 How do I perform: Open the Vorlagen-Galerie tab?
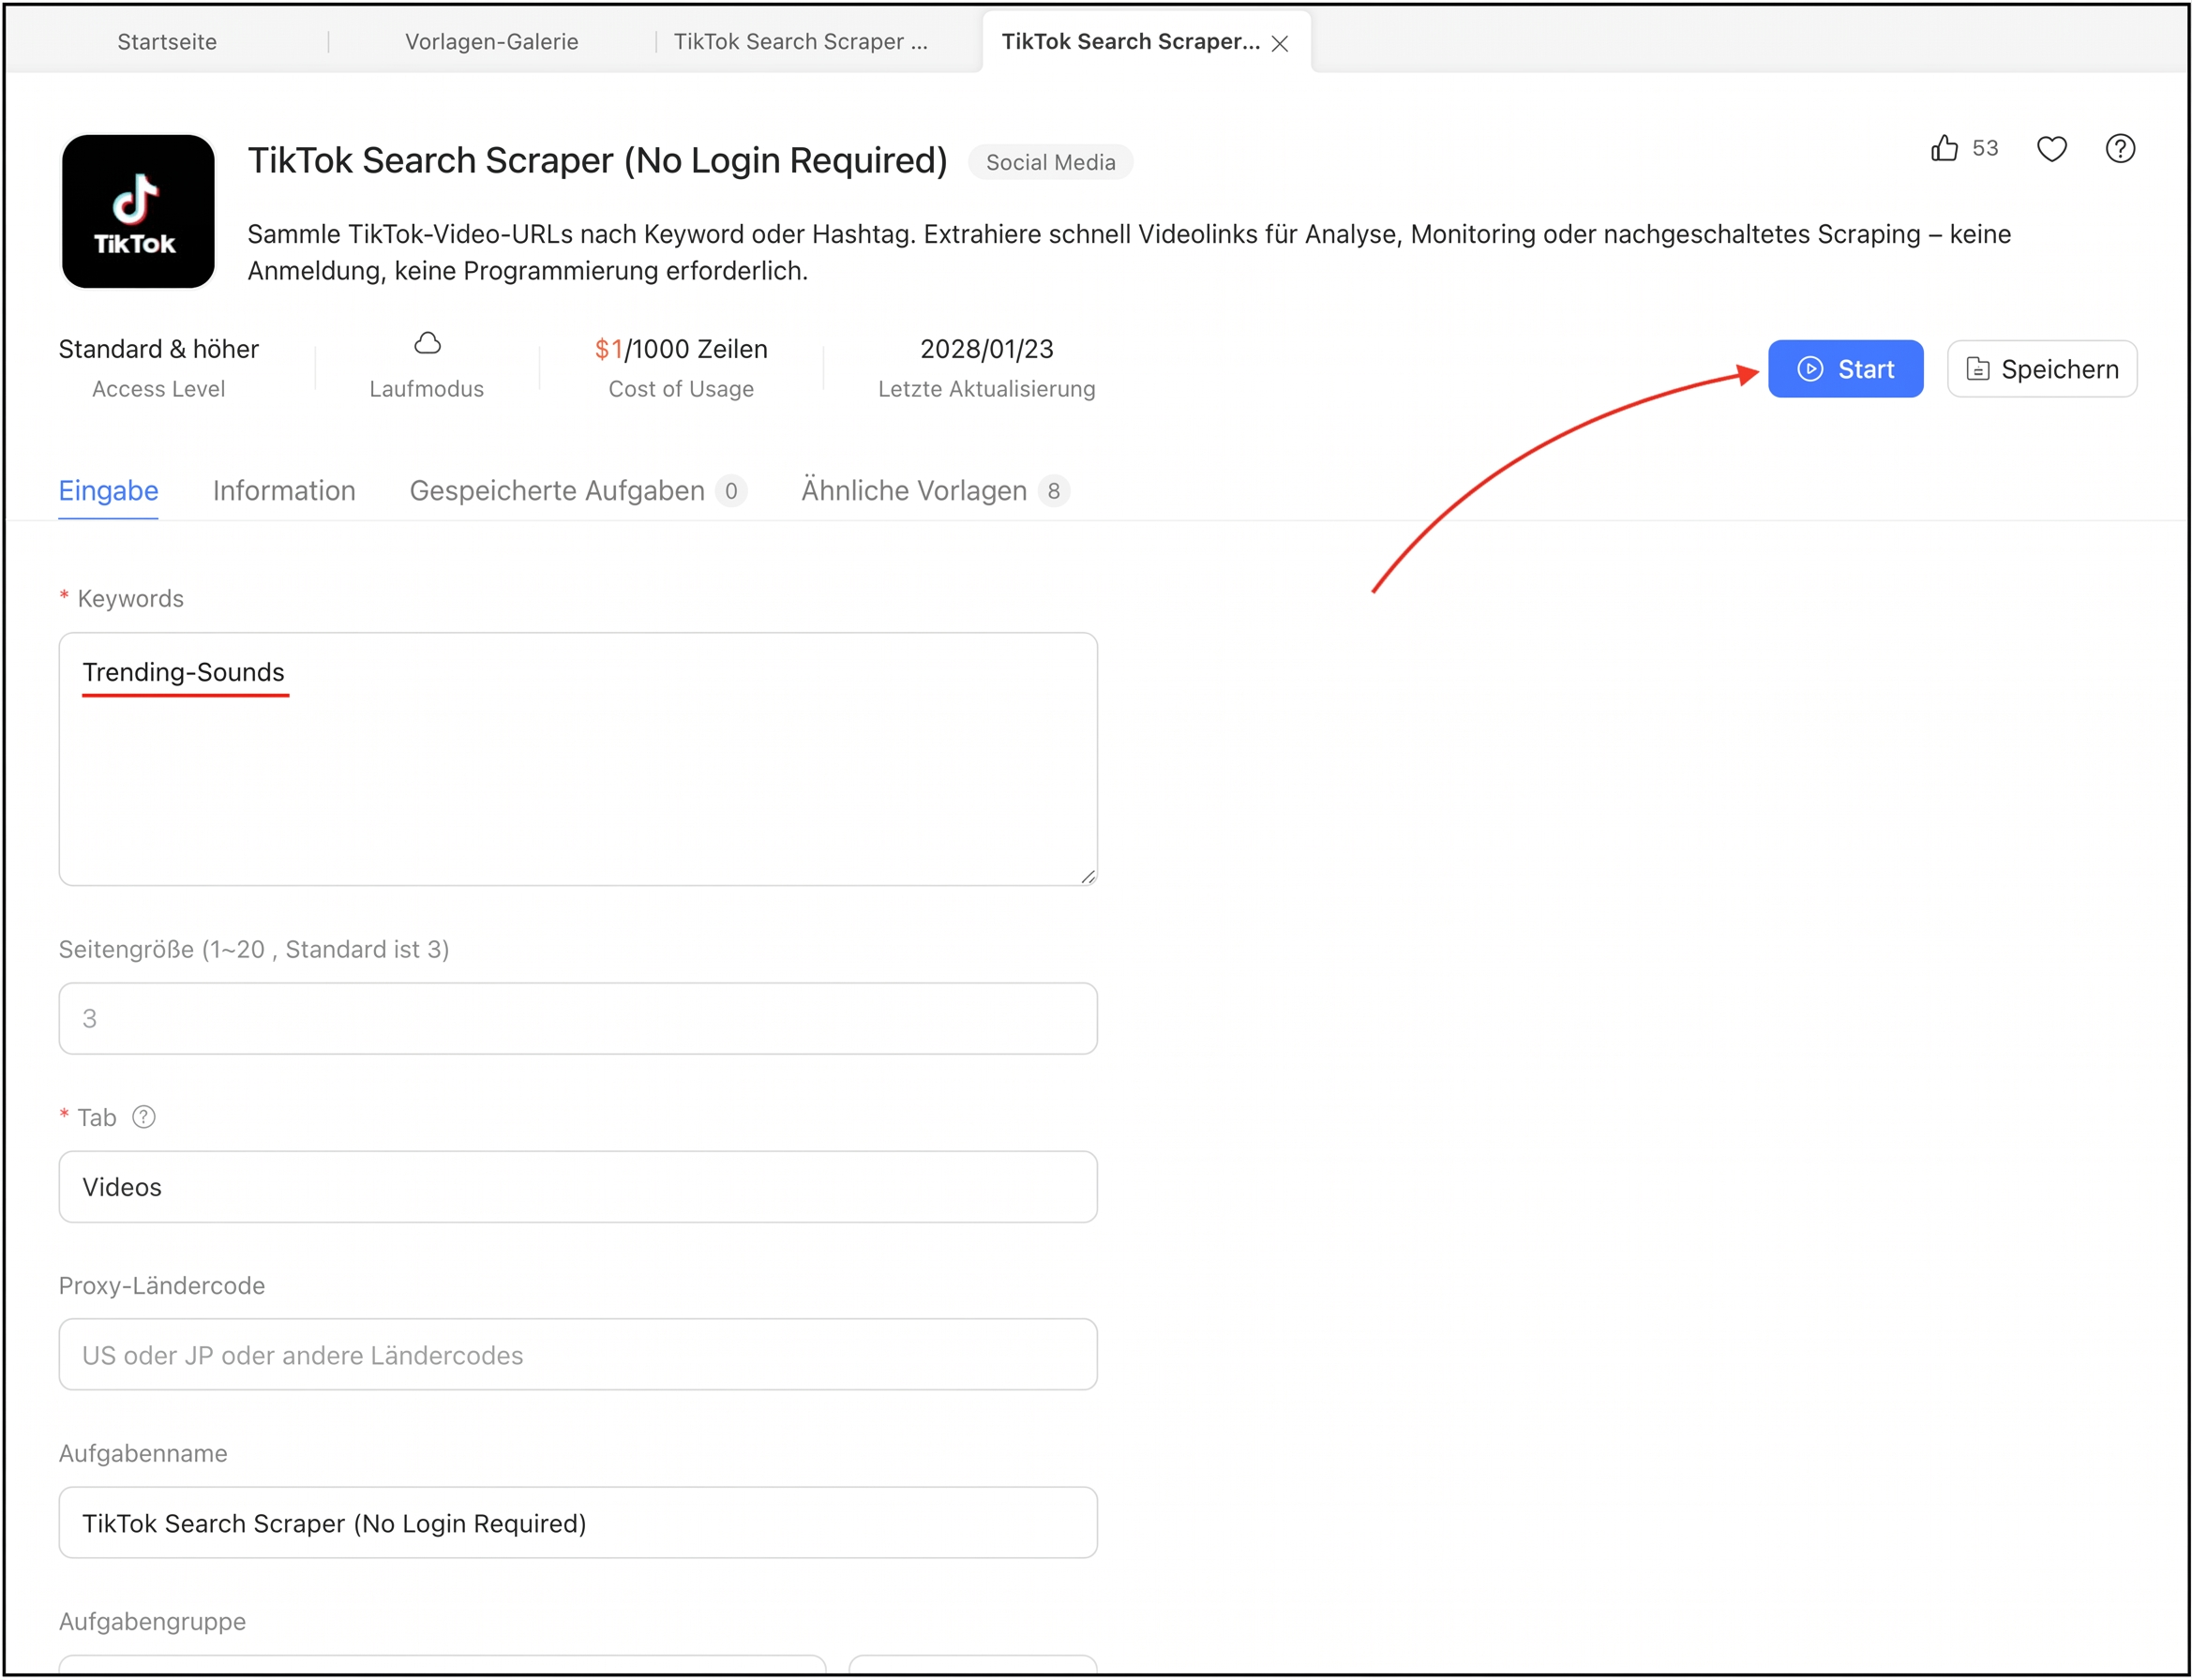click(x=491, y=41)
